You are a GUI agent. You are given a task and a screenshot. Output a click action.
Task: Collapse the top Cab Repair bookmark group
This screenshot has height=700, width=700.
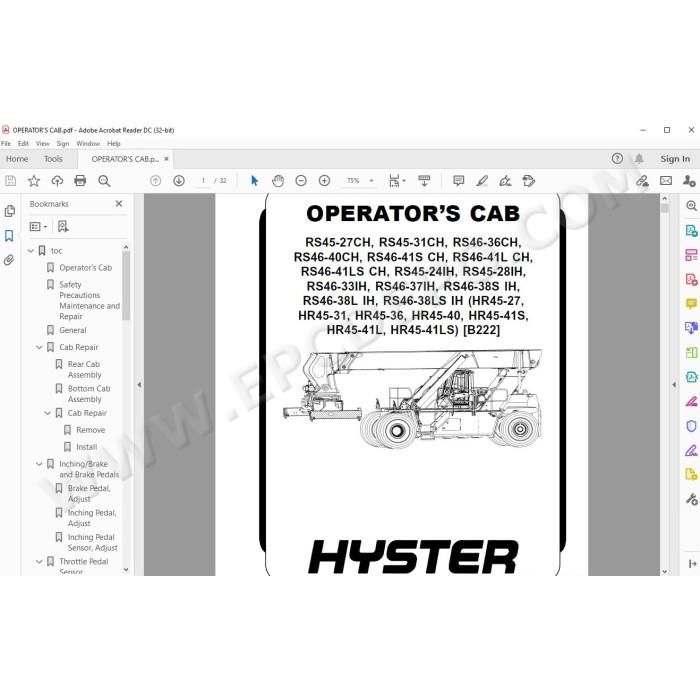pyautogui.click(x=39, y=347)
